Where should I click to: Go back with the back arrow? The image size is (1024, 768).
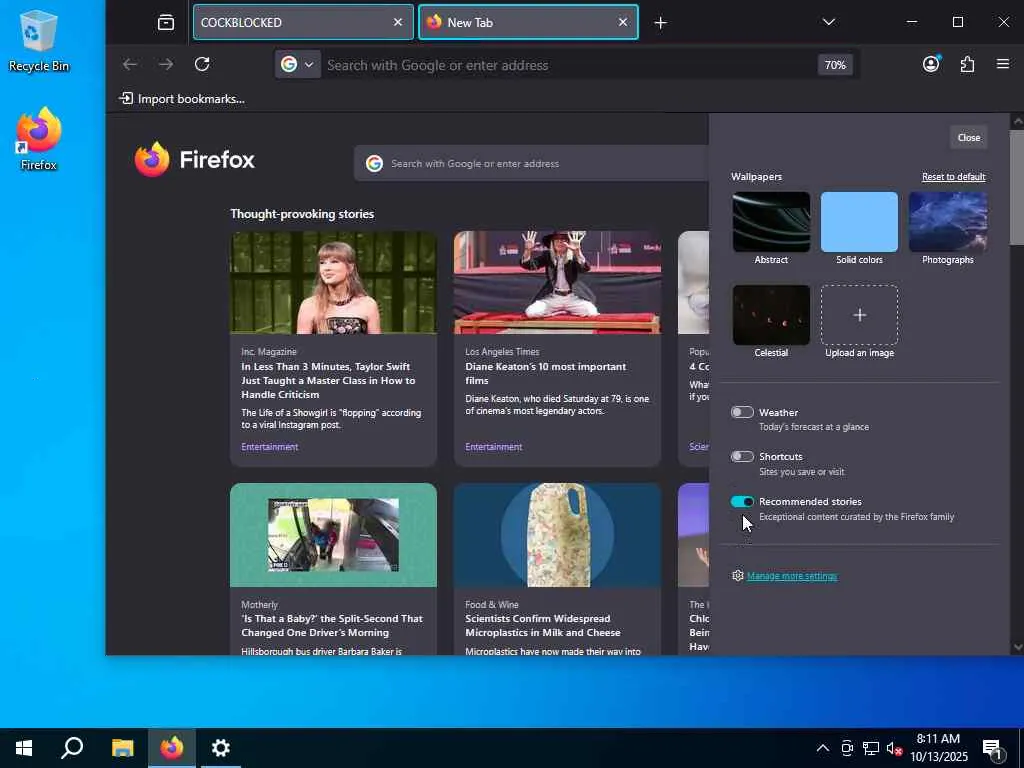(130, 64)
